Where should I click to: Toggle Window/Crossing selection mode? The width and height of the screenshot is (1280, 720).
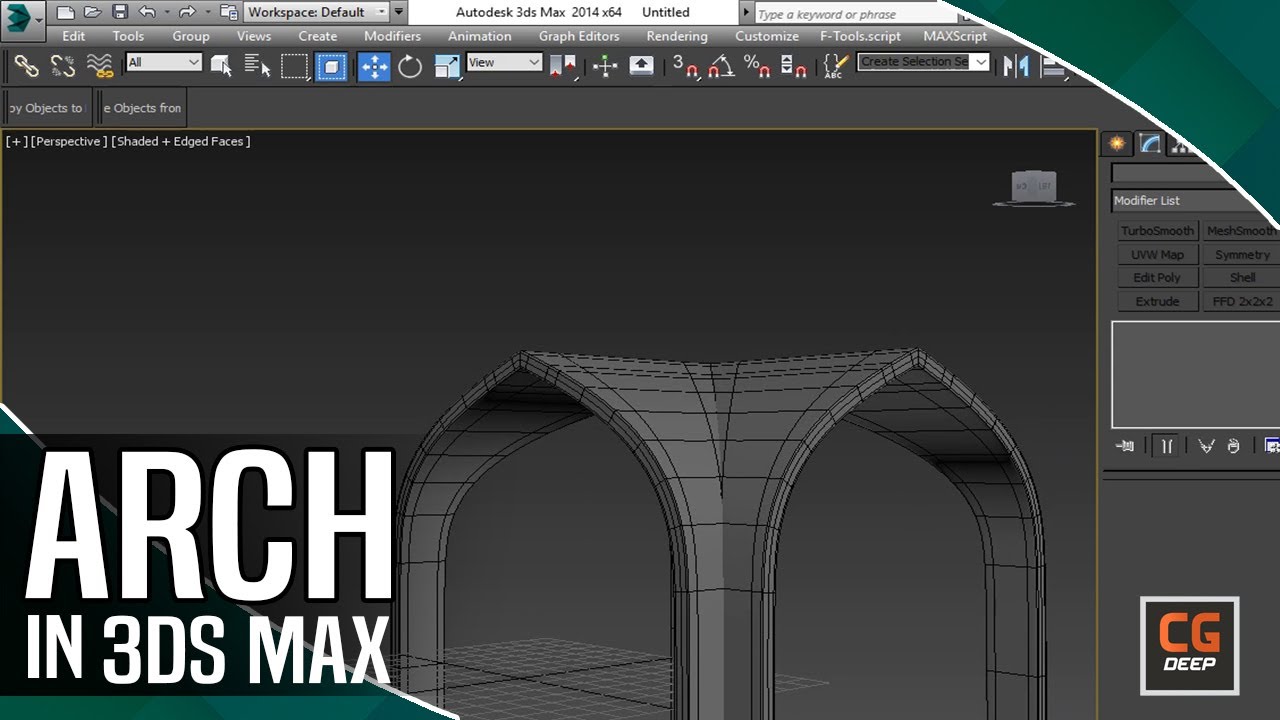(331, 66)
